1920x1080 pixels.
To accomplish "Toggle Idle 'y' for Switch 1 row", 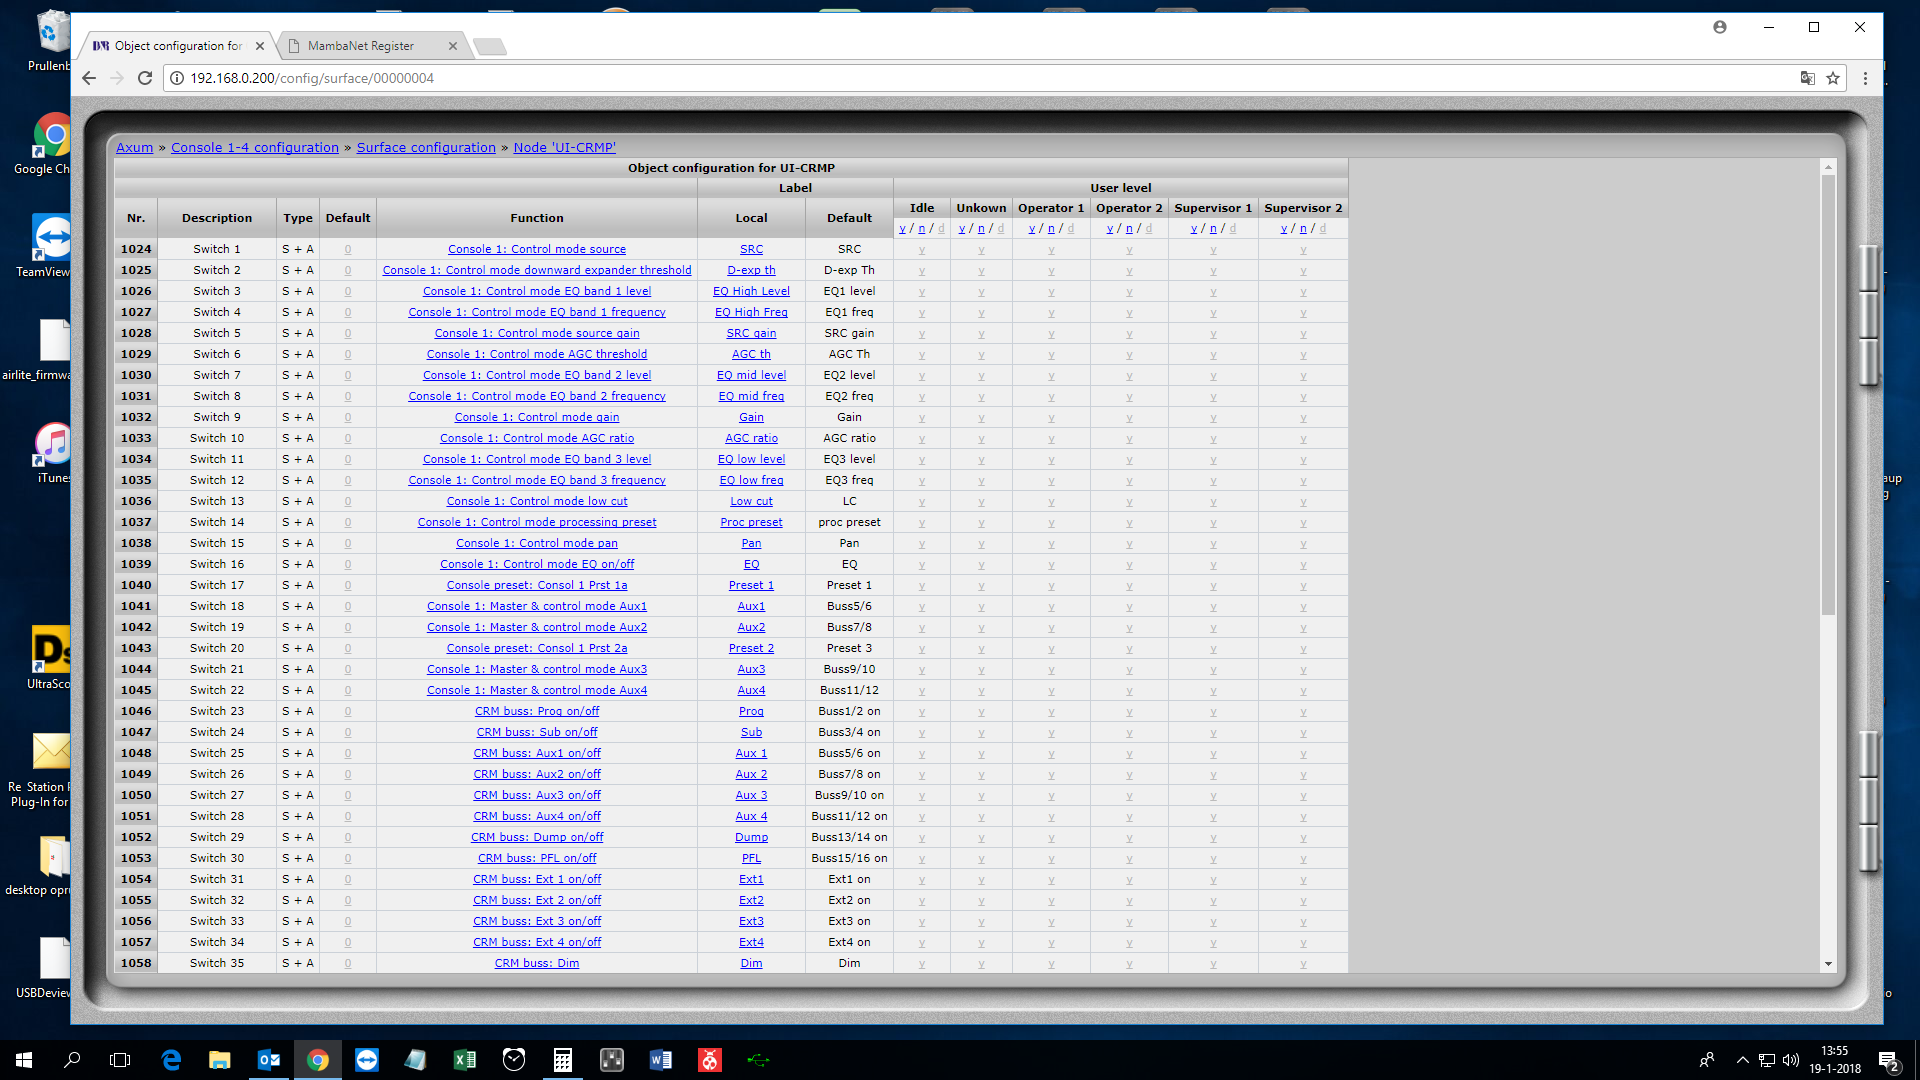I will tap(922, 250).
